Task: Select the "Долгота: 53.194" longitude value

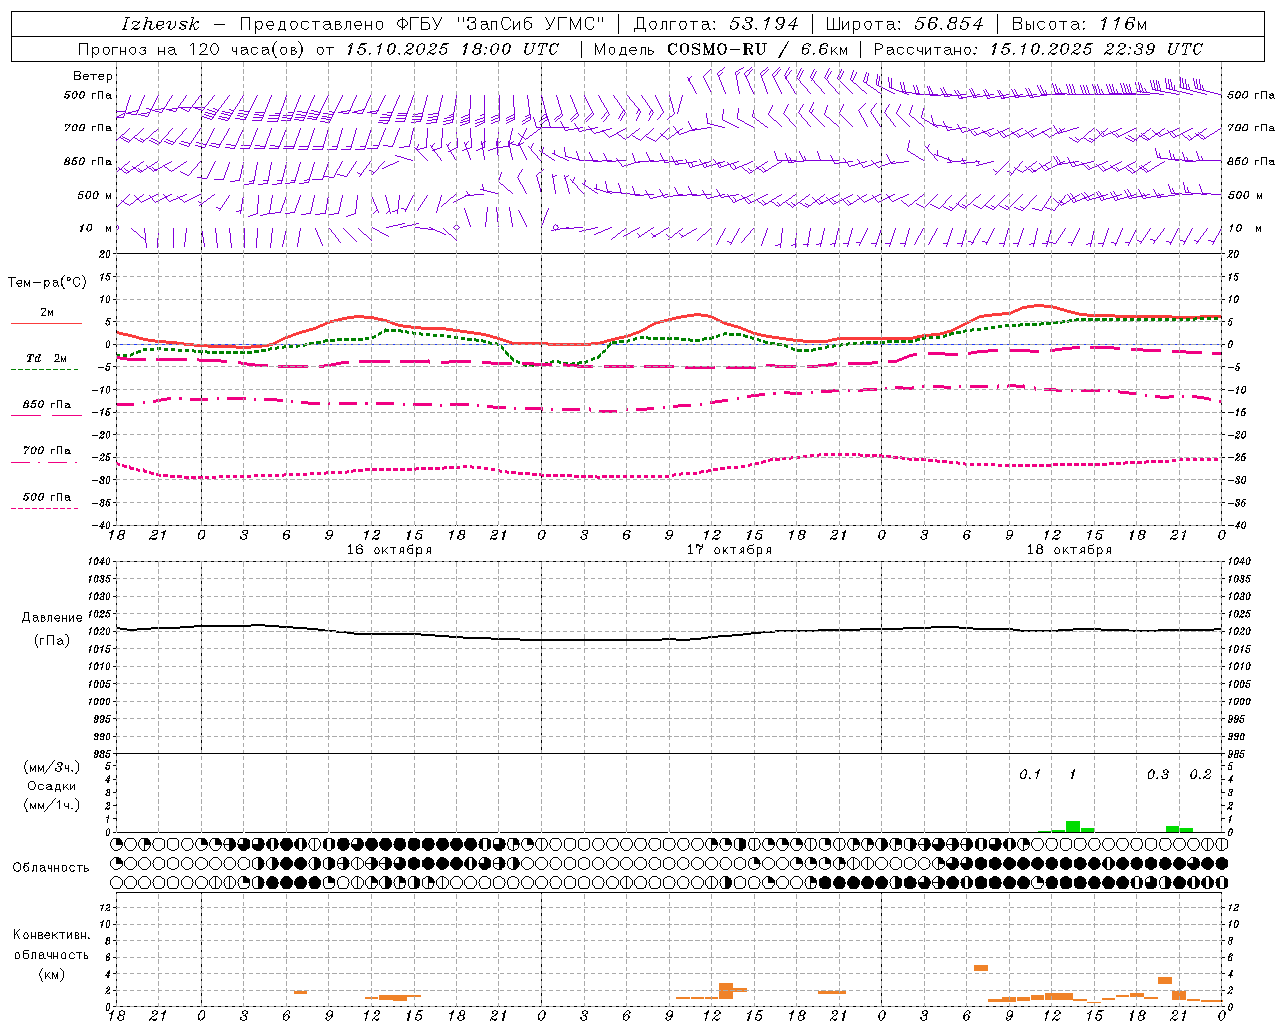Action: [716, 24]
